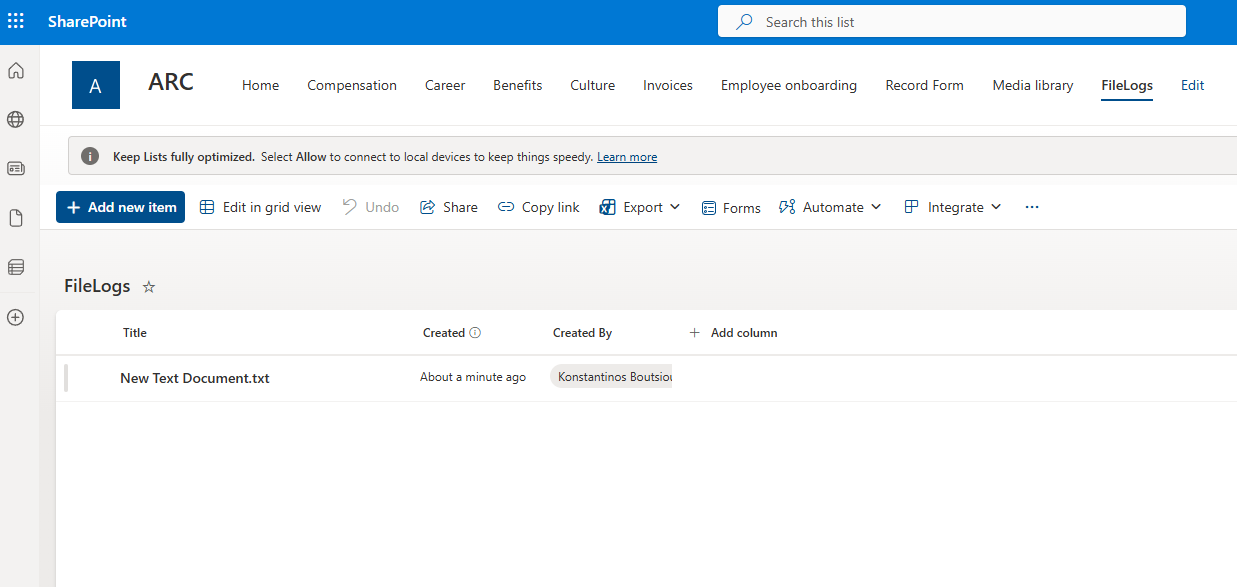Viewport: 1237px width, 587px height.
Task: Click the Created column info icon
Action: [475, 333]
